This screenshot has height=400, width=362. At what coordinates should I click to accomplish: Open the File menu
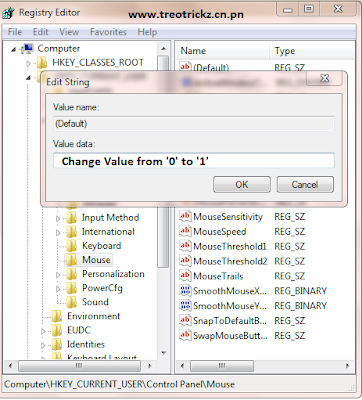point(15,32)
